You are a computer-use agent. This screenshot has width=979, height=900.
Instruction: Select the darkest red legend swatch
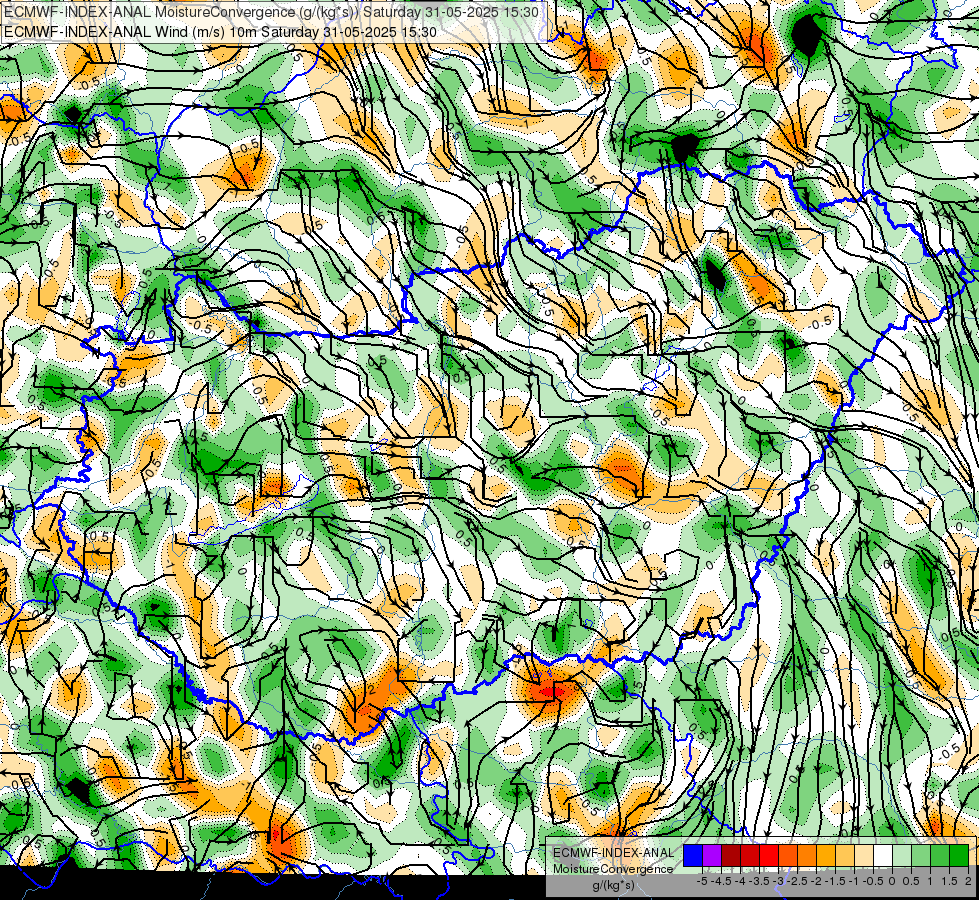731,856
